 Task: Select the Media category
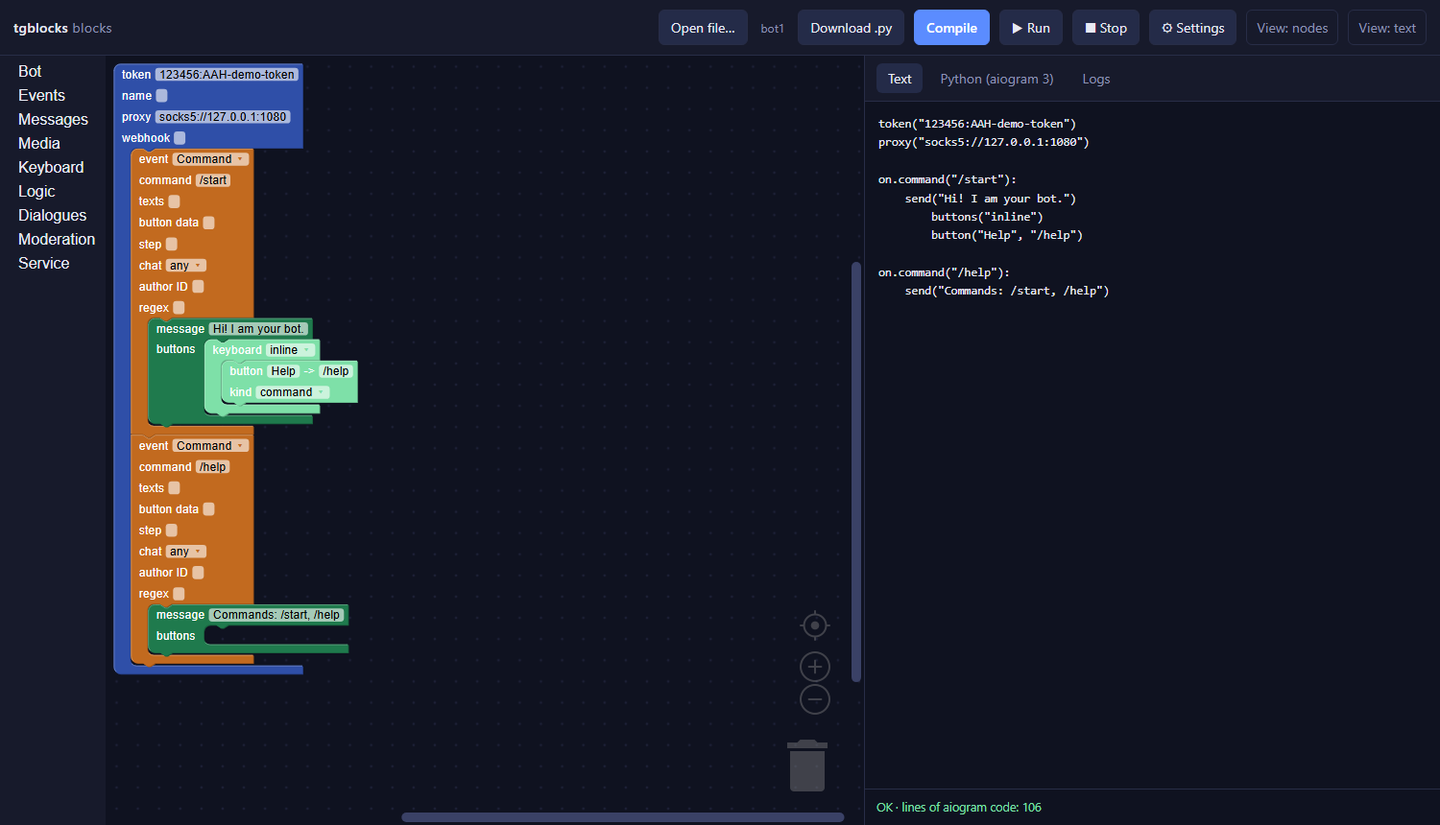click(x=39, y=143)
